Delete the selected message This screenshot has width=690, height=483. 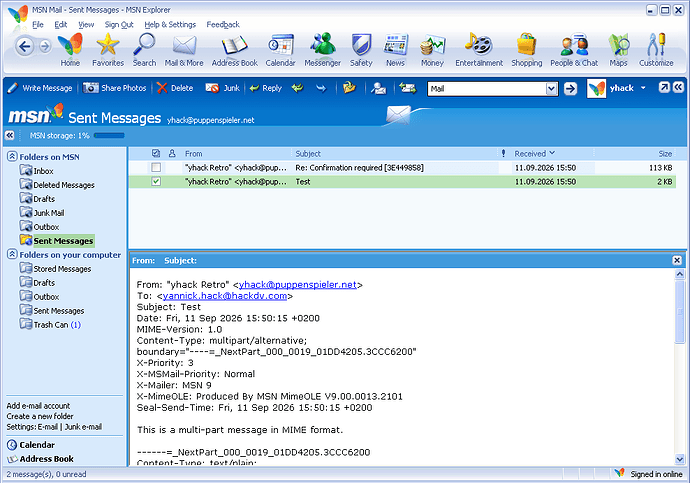coord(175,88)
